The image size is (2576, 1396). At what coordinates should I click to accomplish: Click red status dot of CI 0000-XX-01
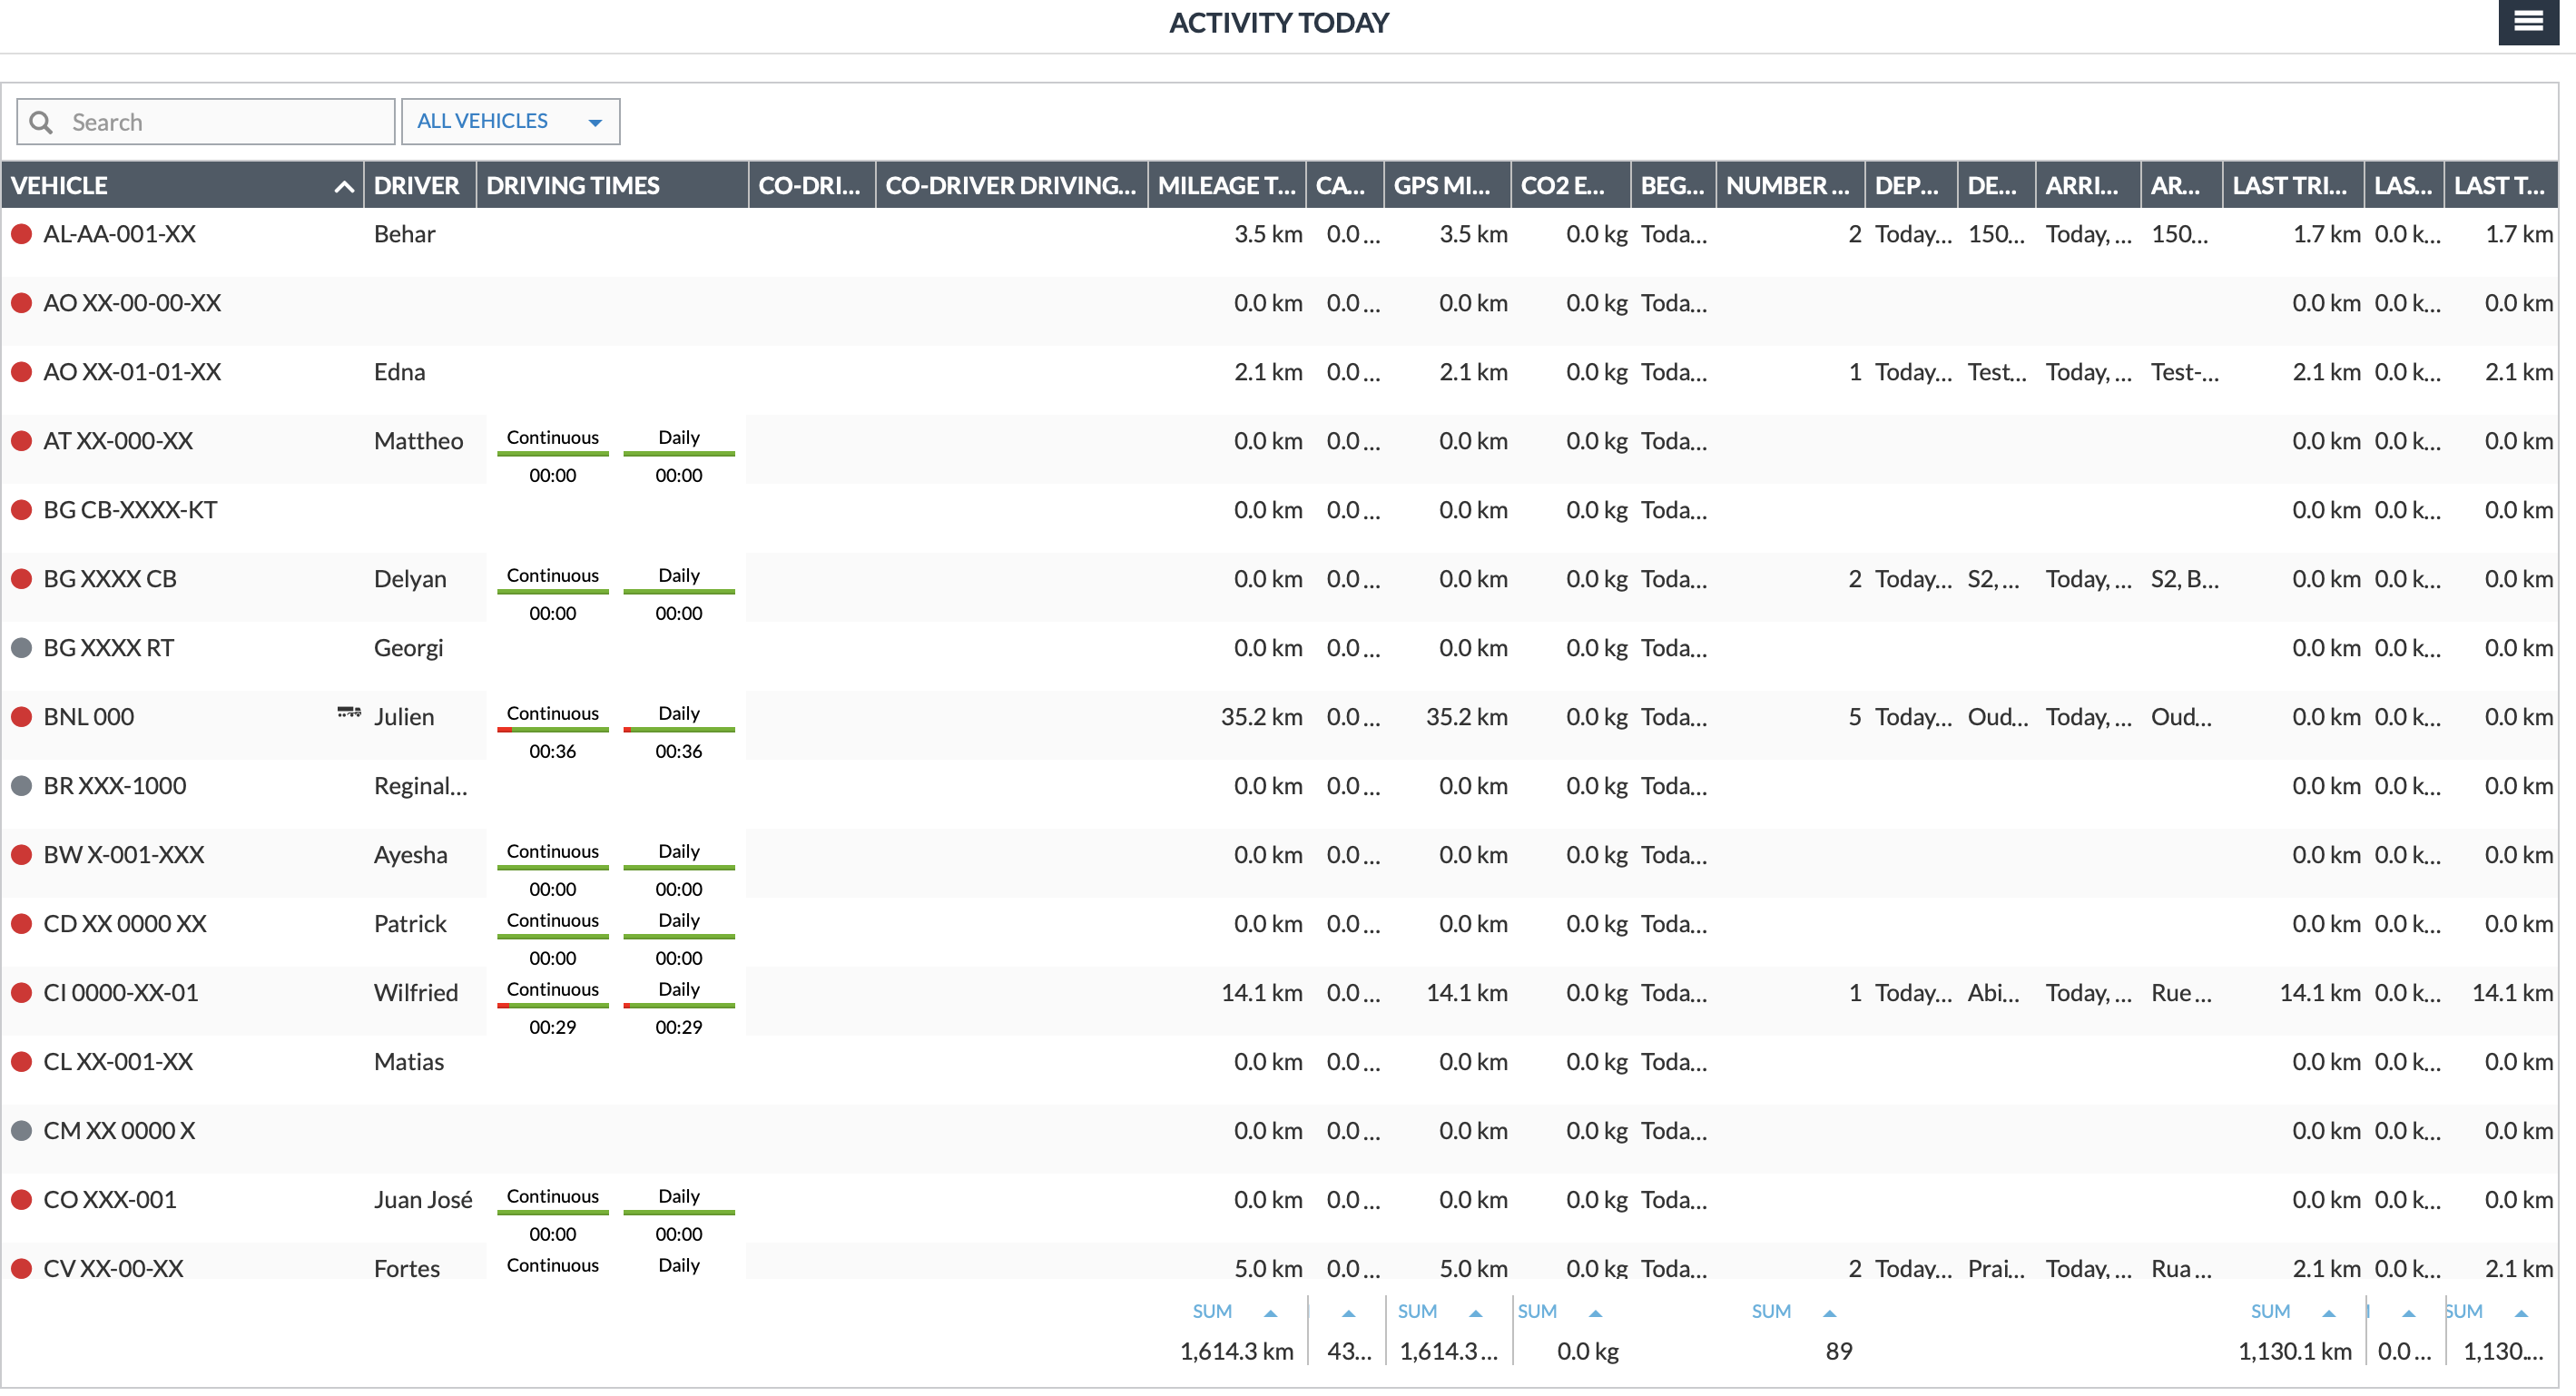(21, 993)
